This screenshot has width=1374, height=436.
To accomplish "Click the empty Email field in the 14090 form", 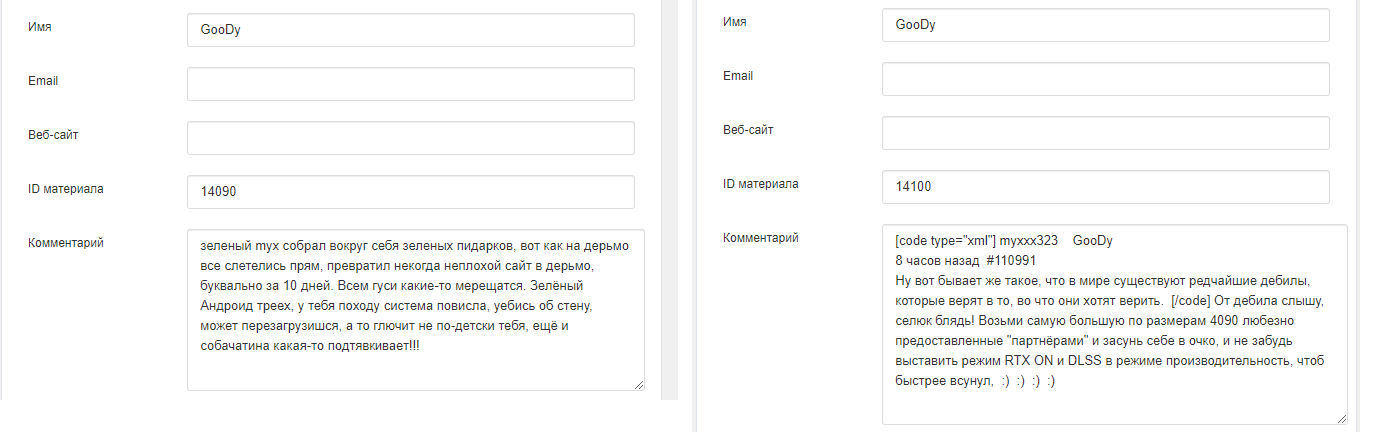I will 410,84.
